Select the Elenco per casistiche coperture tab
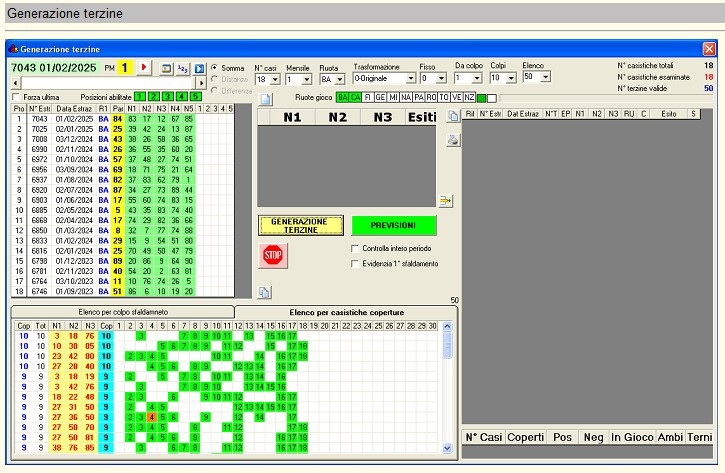Screen dimensions: 725x473 [345, 312]
